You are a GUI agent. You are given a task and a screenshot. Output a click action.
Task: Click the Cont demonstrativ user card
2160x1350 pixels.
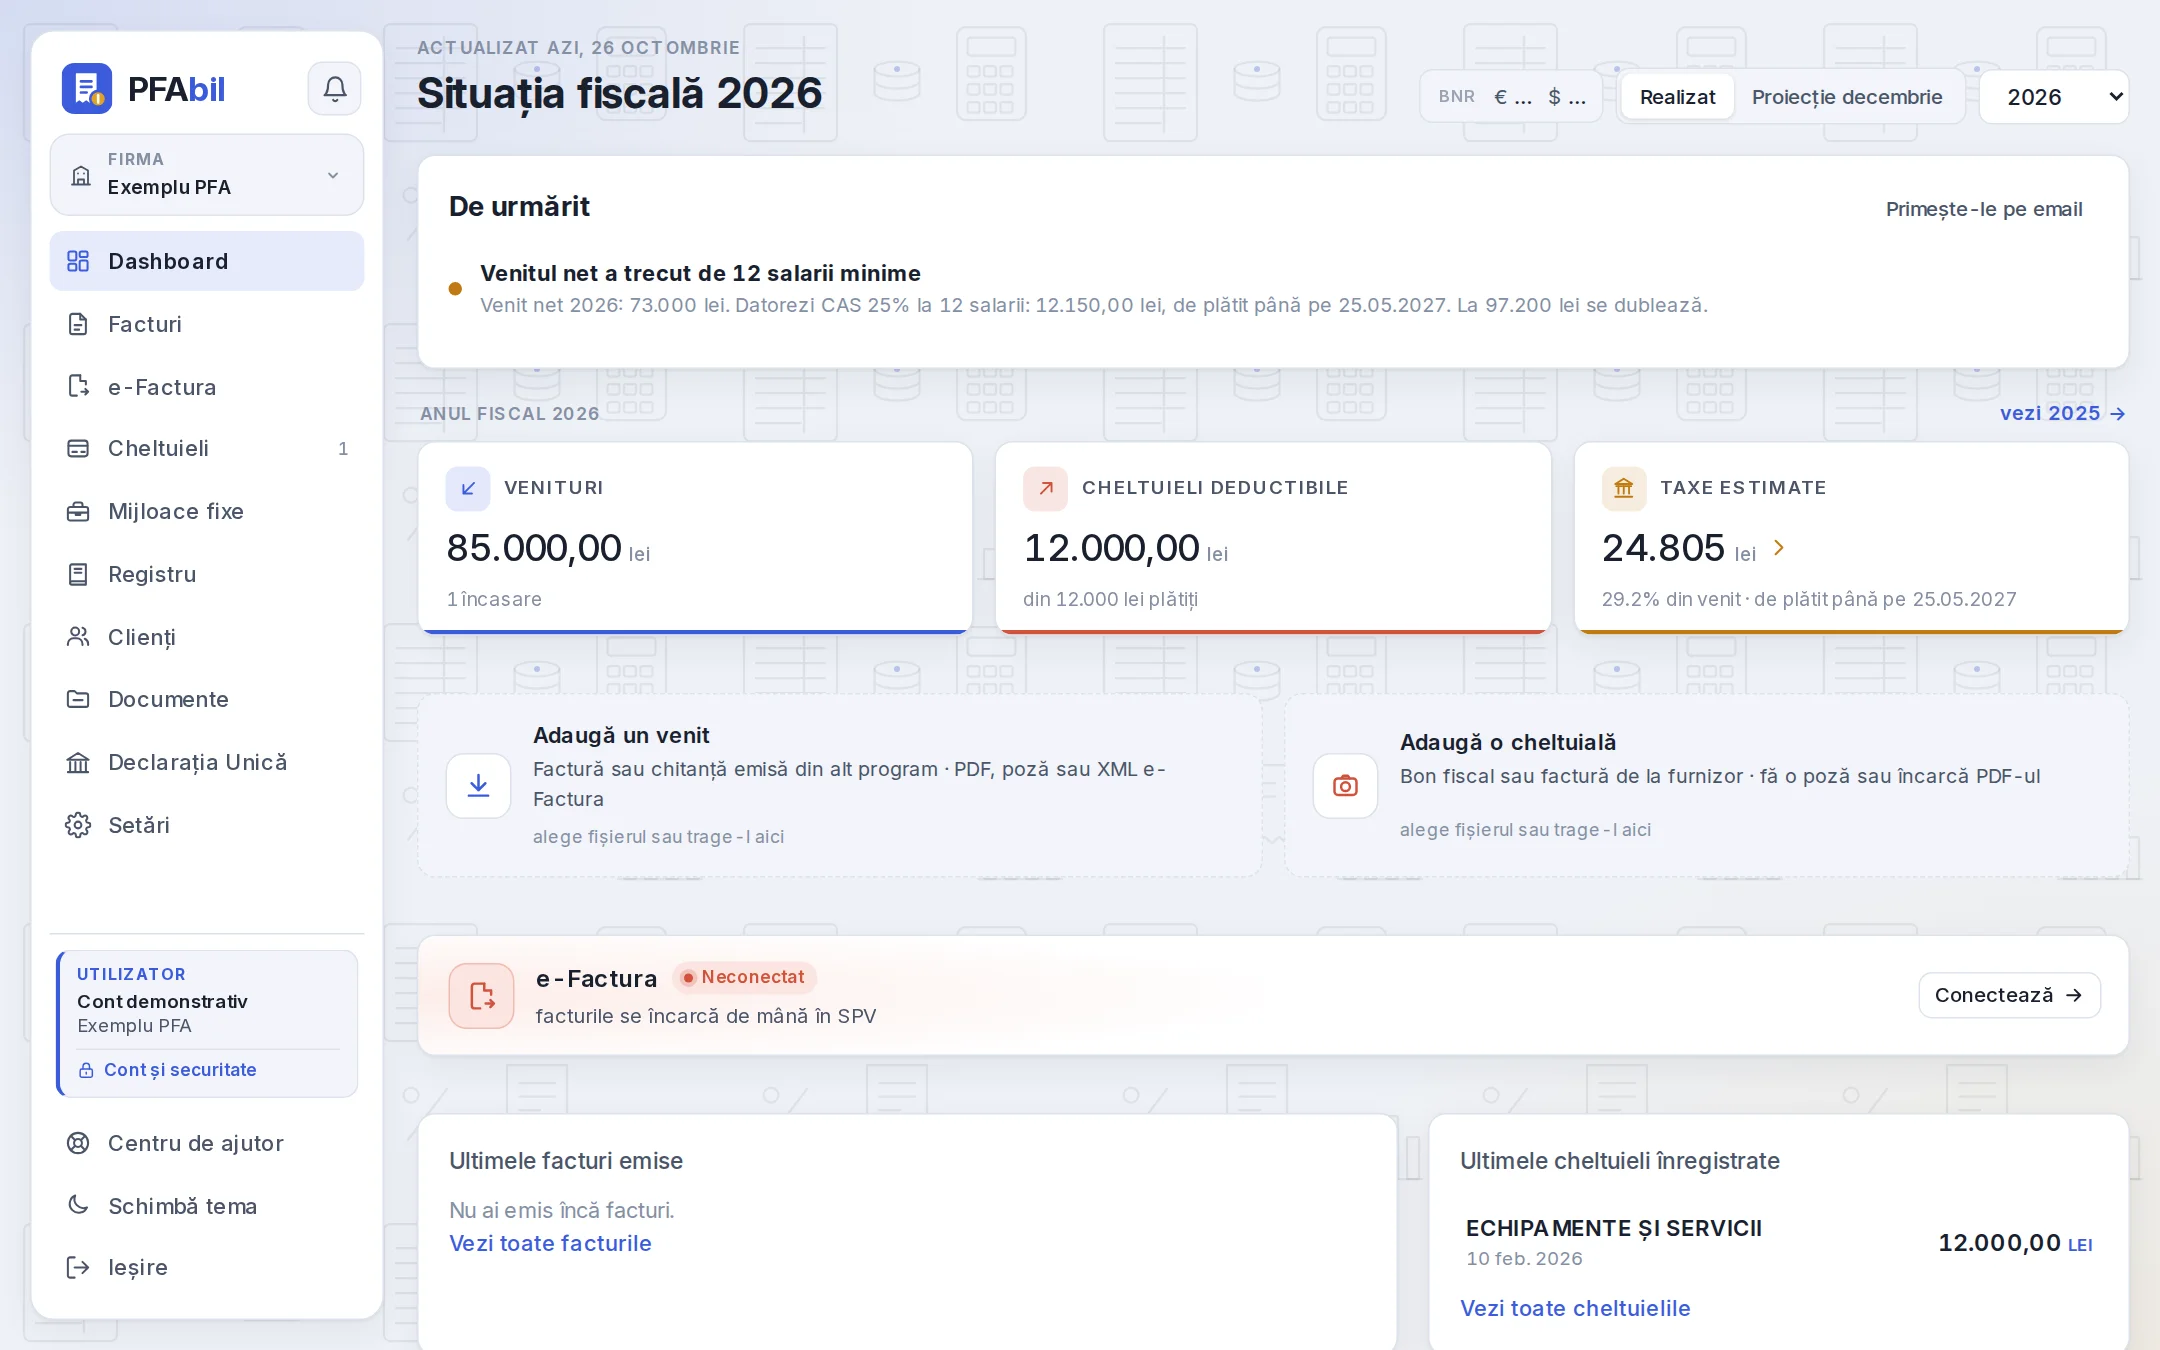[207, 1023]
